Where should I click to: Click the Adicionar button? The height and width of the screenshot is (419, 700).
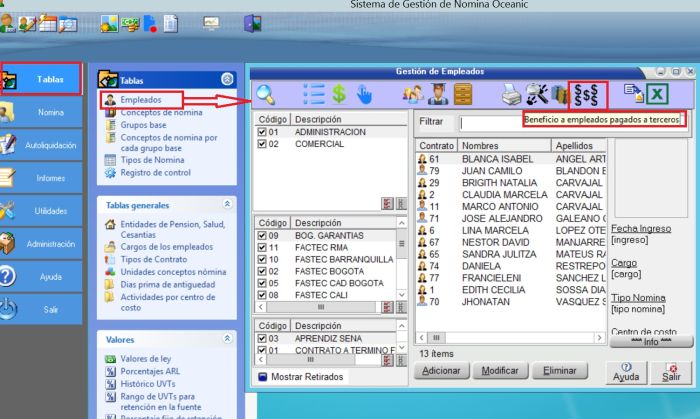442,370
